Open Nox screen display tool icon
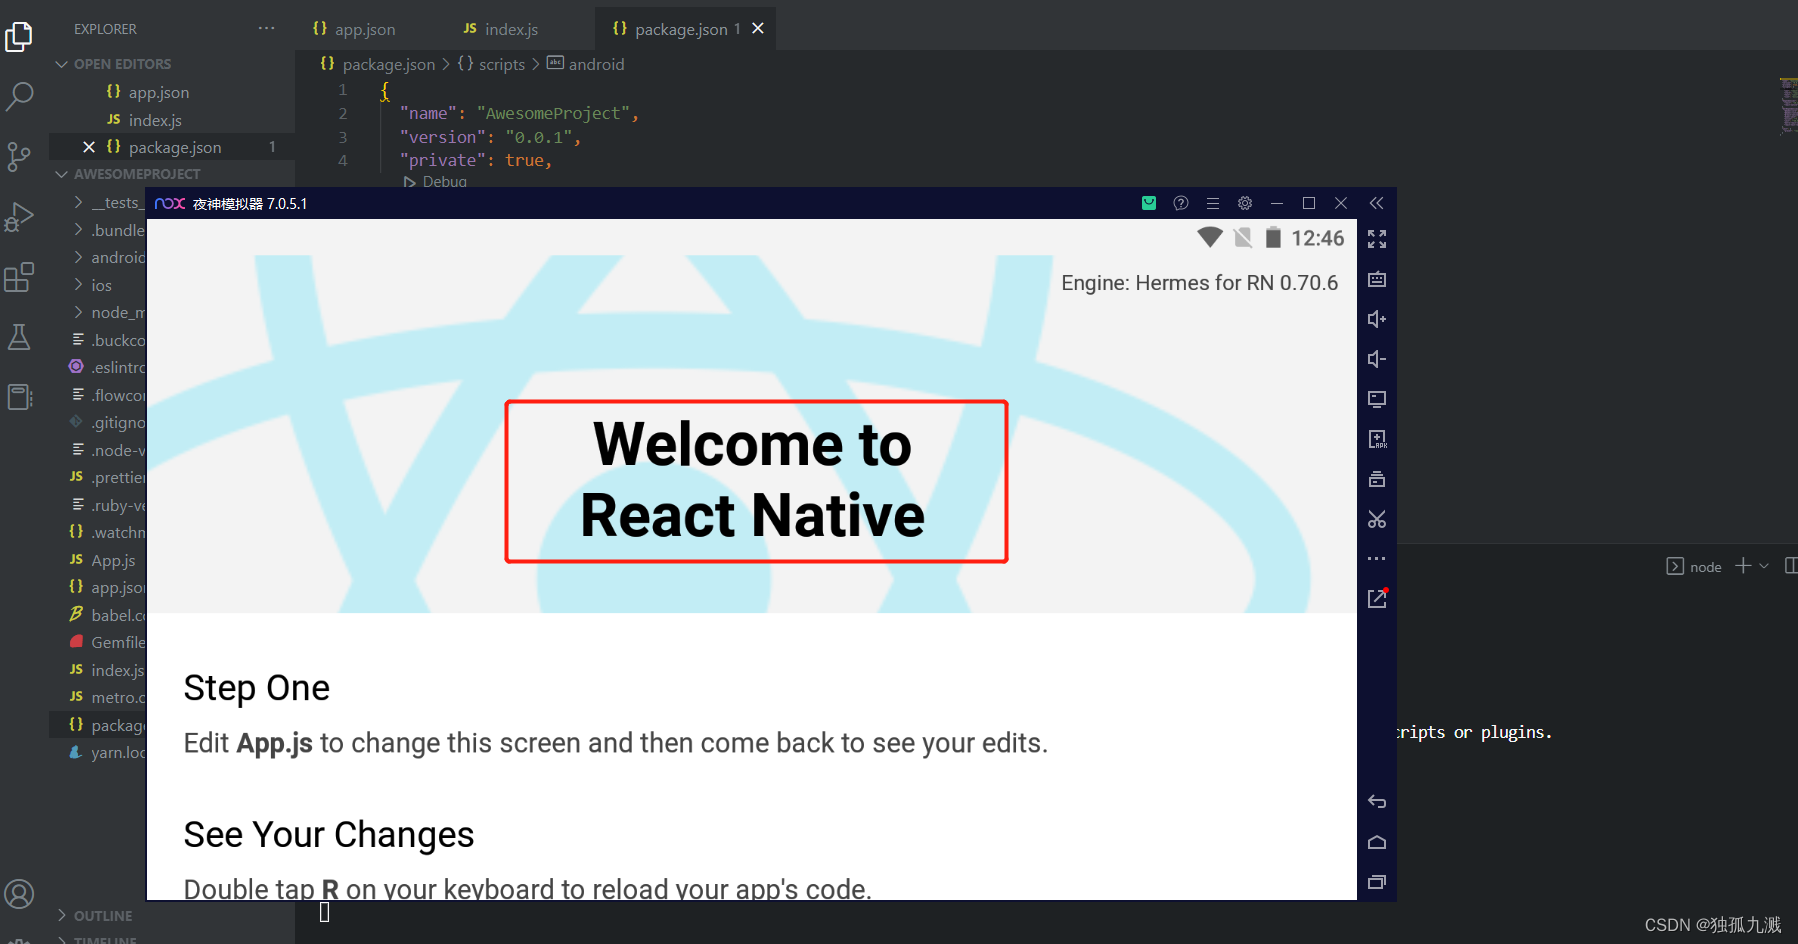 1377,399
